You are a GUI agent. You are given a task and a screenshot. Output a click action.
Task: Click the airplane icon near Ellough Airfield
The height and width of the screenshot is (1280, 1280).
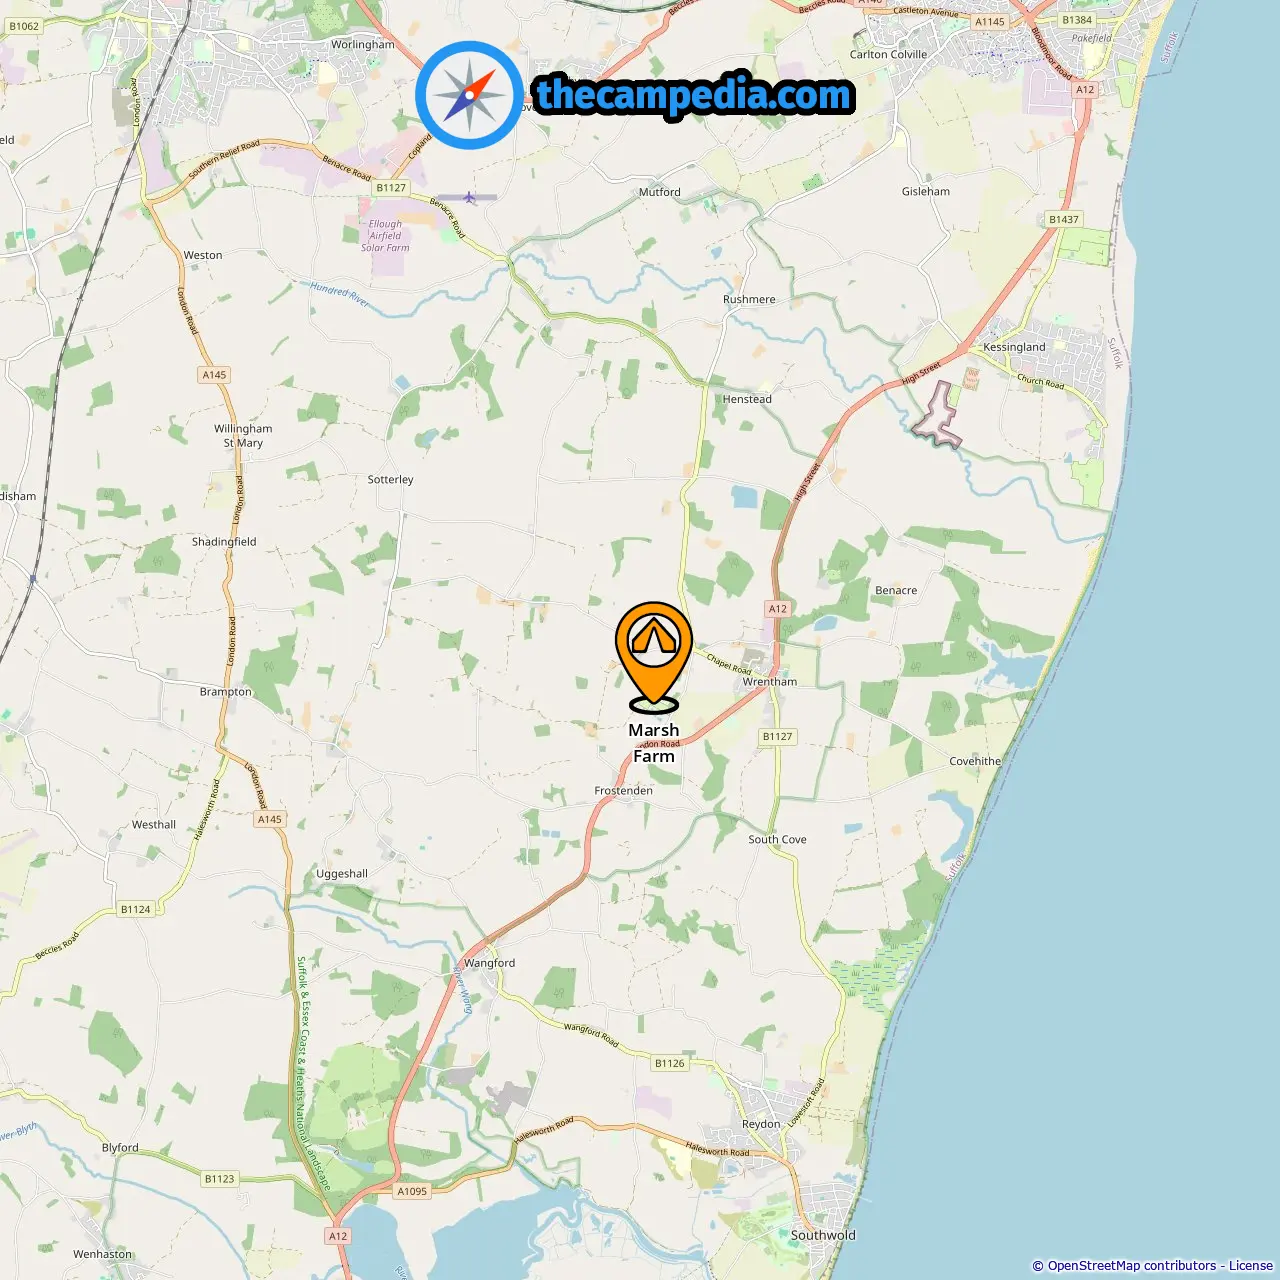click(x=469, y=197)
